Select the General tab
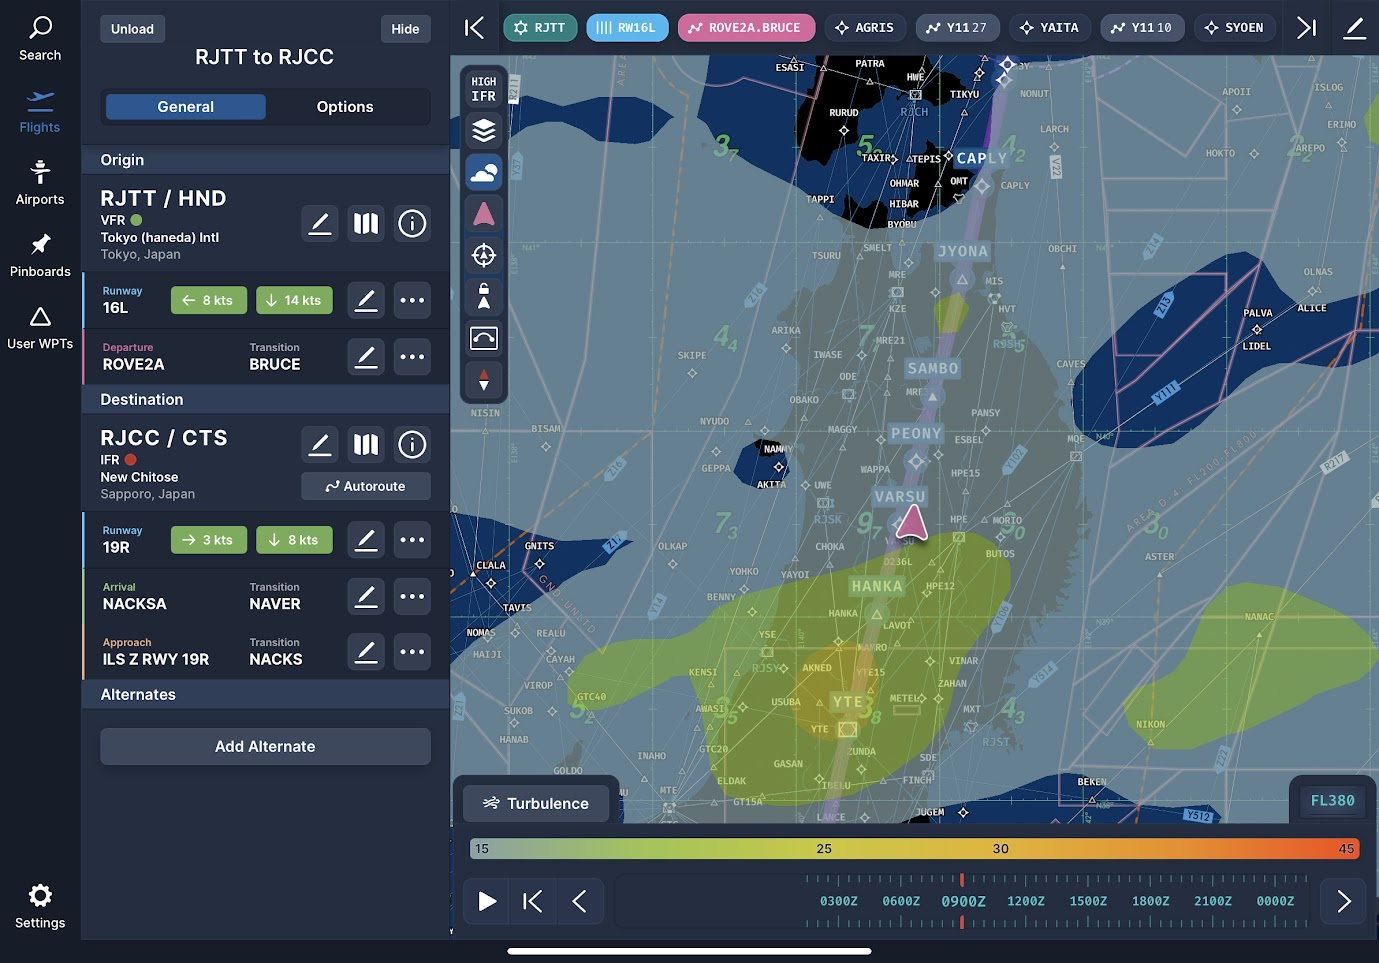 point(186,107)
